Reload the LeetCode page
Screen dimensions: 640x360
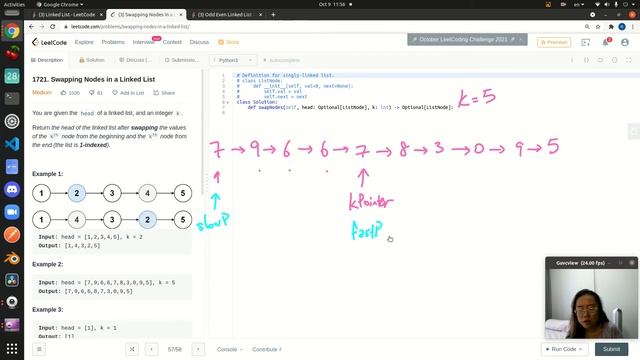53,27
